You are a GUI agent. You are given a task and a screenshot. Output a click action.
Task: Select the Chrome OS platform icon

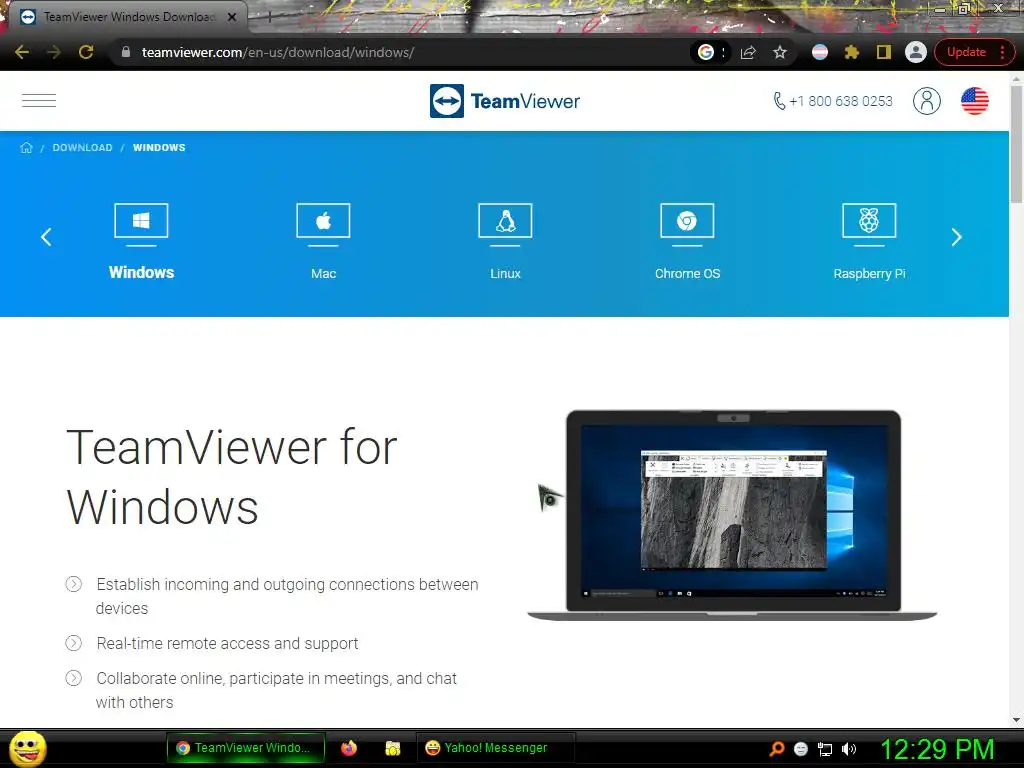click(x=687, y=224)
